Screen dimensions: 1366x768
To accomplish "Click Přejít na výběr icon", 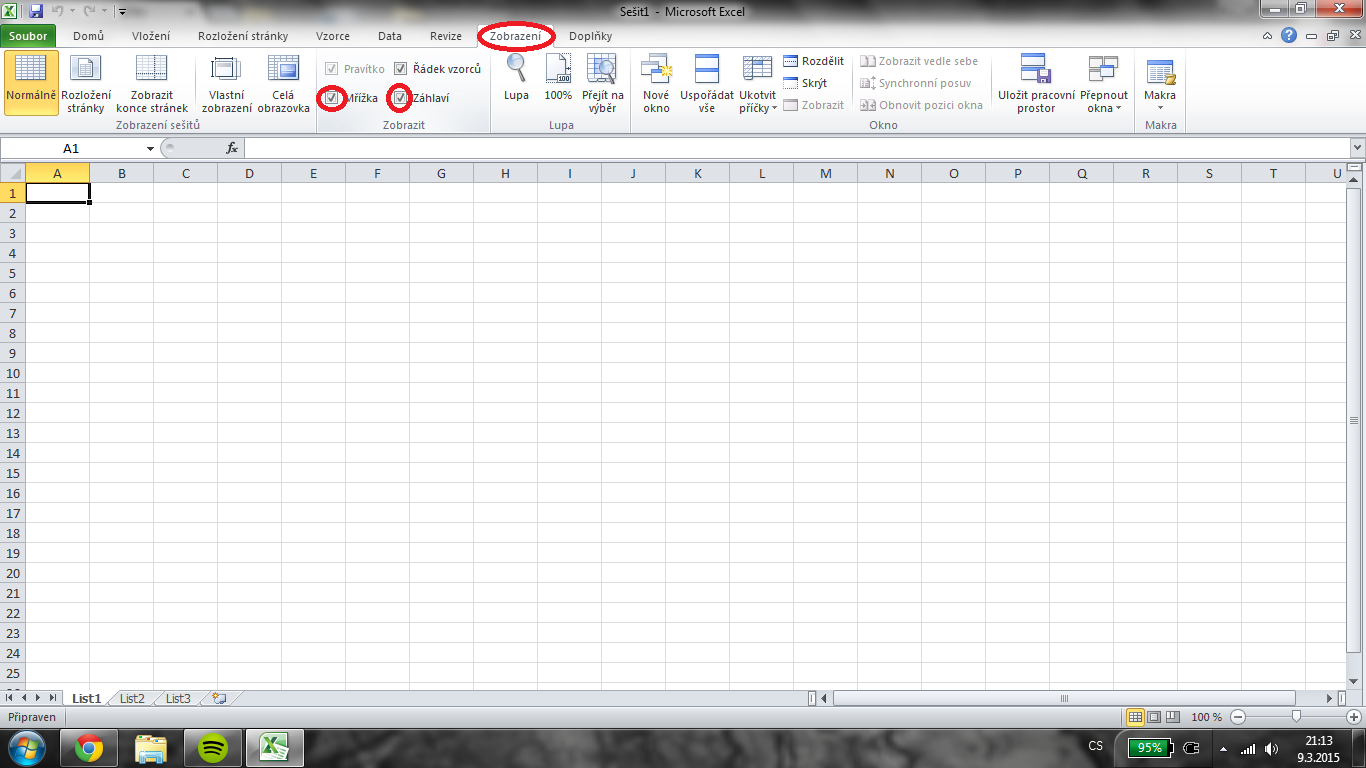I will coord(602,70).
